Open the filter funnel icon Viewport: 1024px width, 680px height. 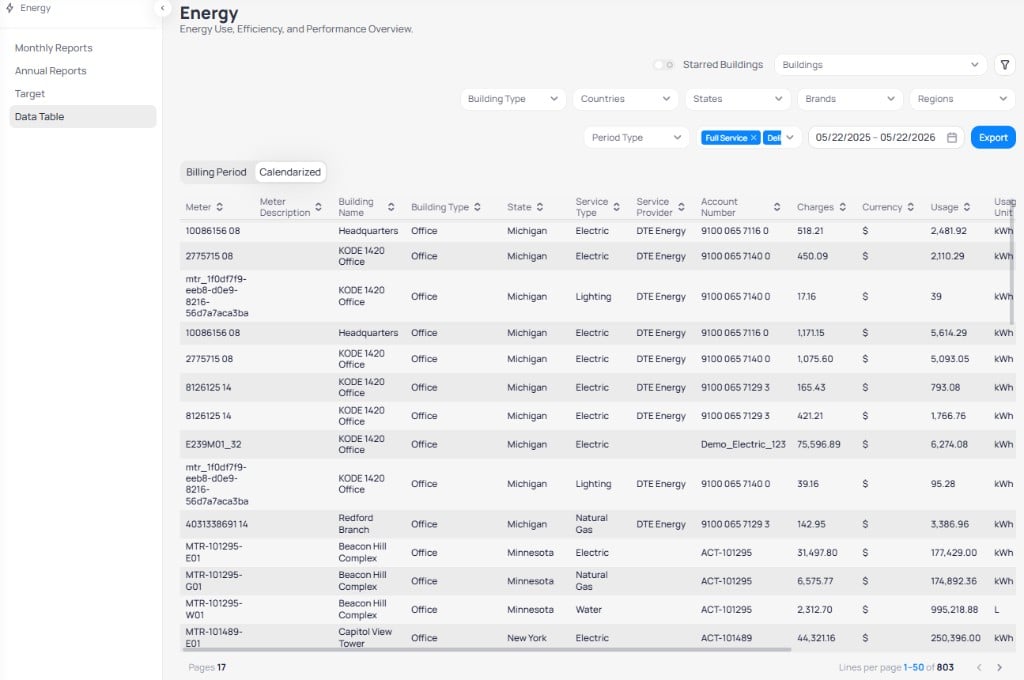pos(1005,65)
